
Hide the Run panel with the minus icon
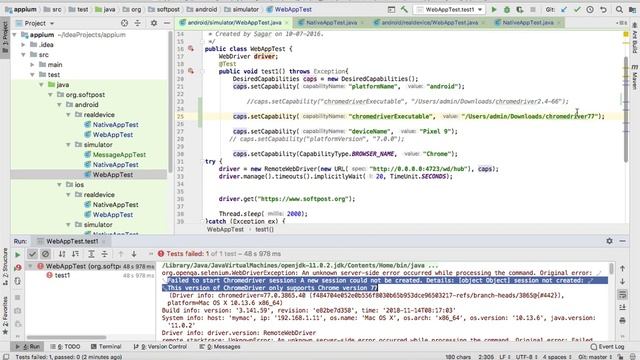(x=622, y=241)
